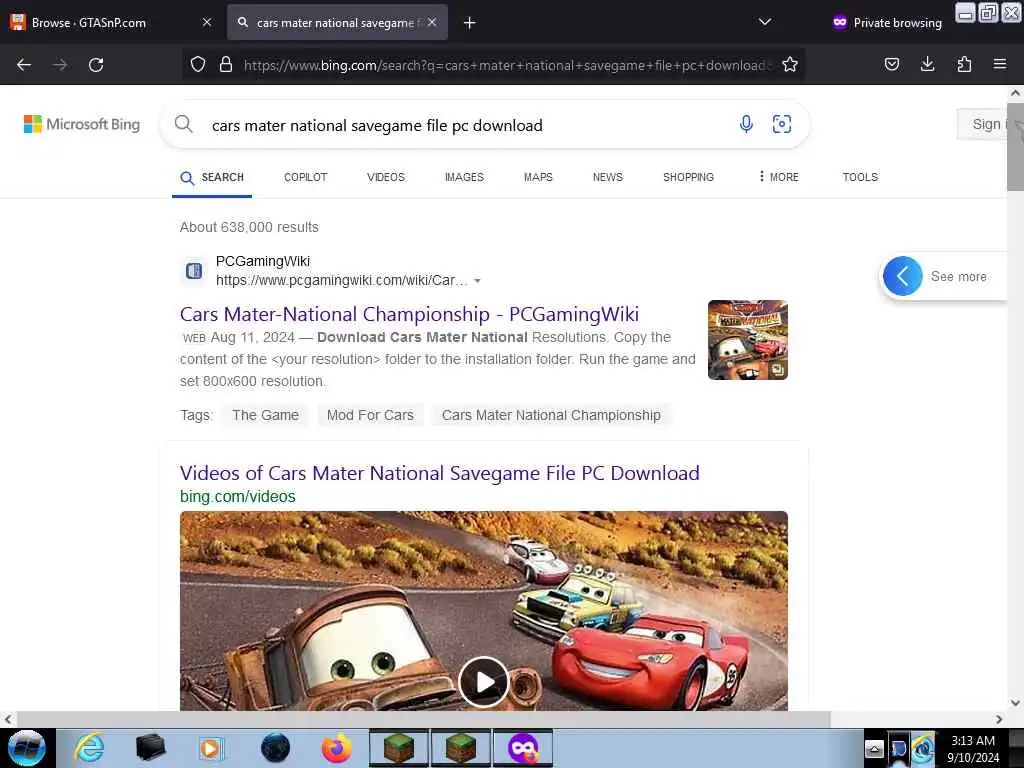The height and width of the screenshot is (768, 1024).
Task: Open the bing.com/videos link
Action: [x=238, y=496]
